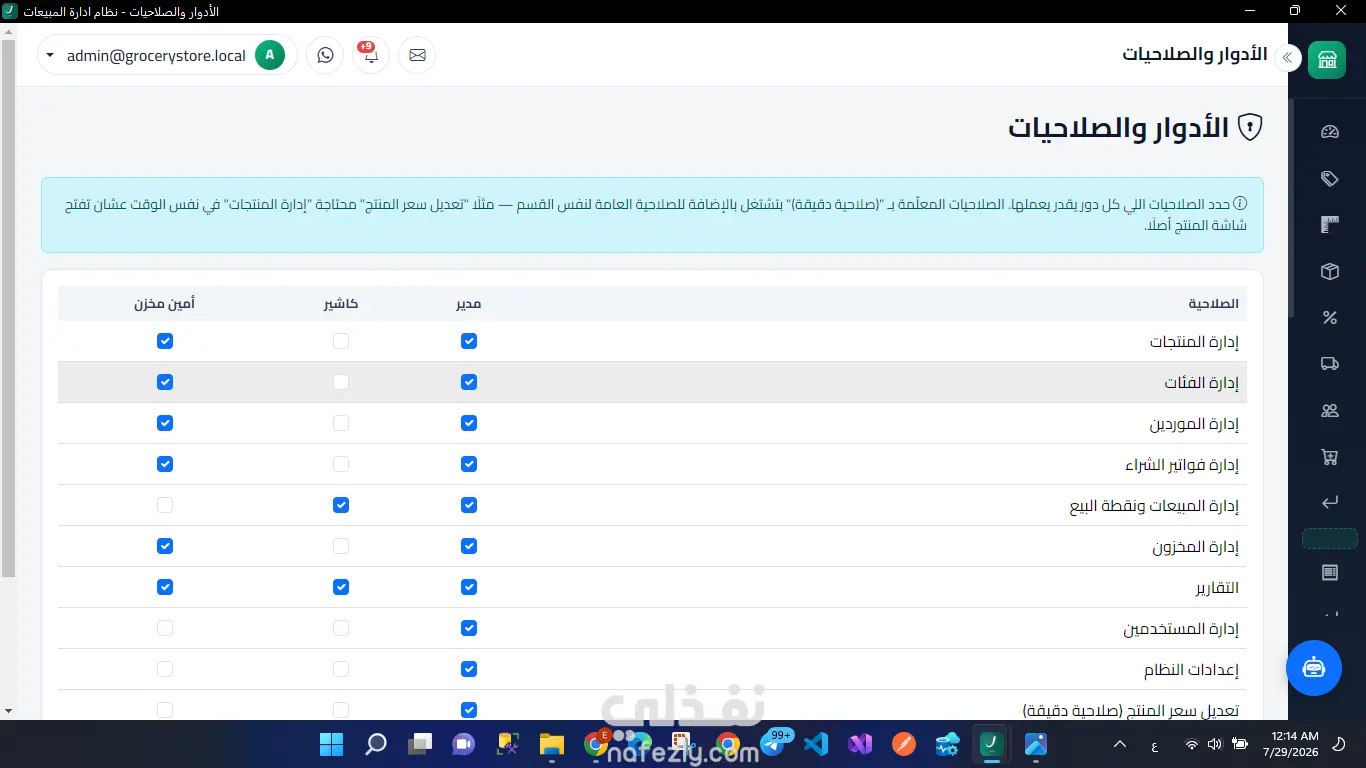Check أمين مخزن for إدارة المبيعات ونقطة البيع
This screenshot has width=1366, height=768.
point(165,505)
